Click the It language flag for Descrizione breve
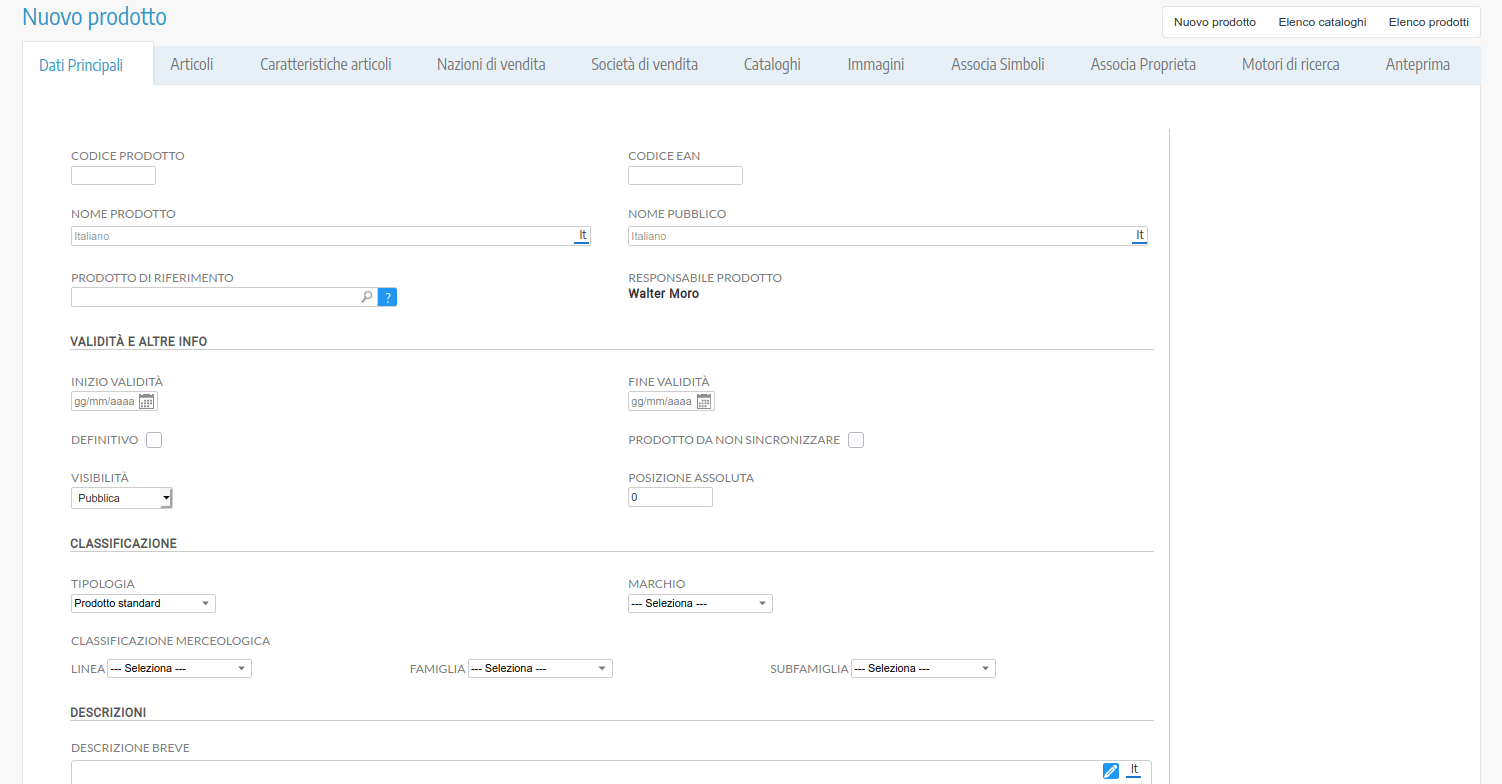This screenshot has width=1502, height=784. [x=1134, y=770]
